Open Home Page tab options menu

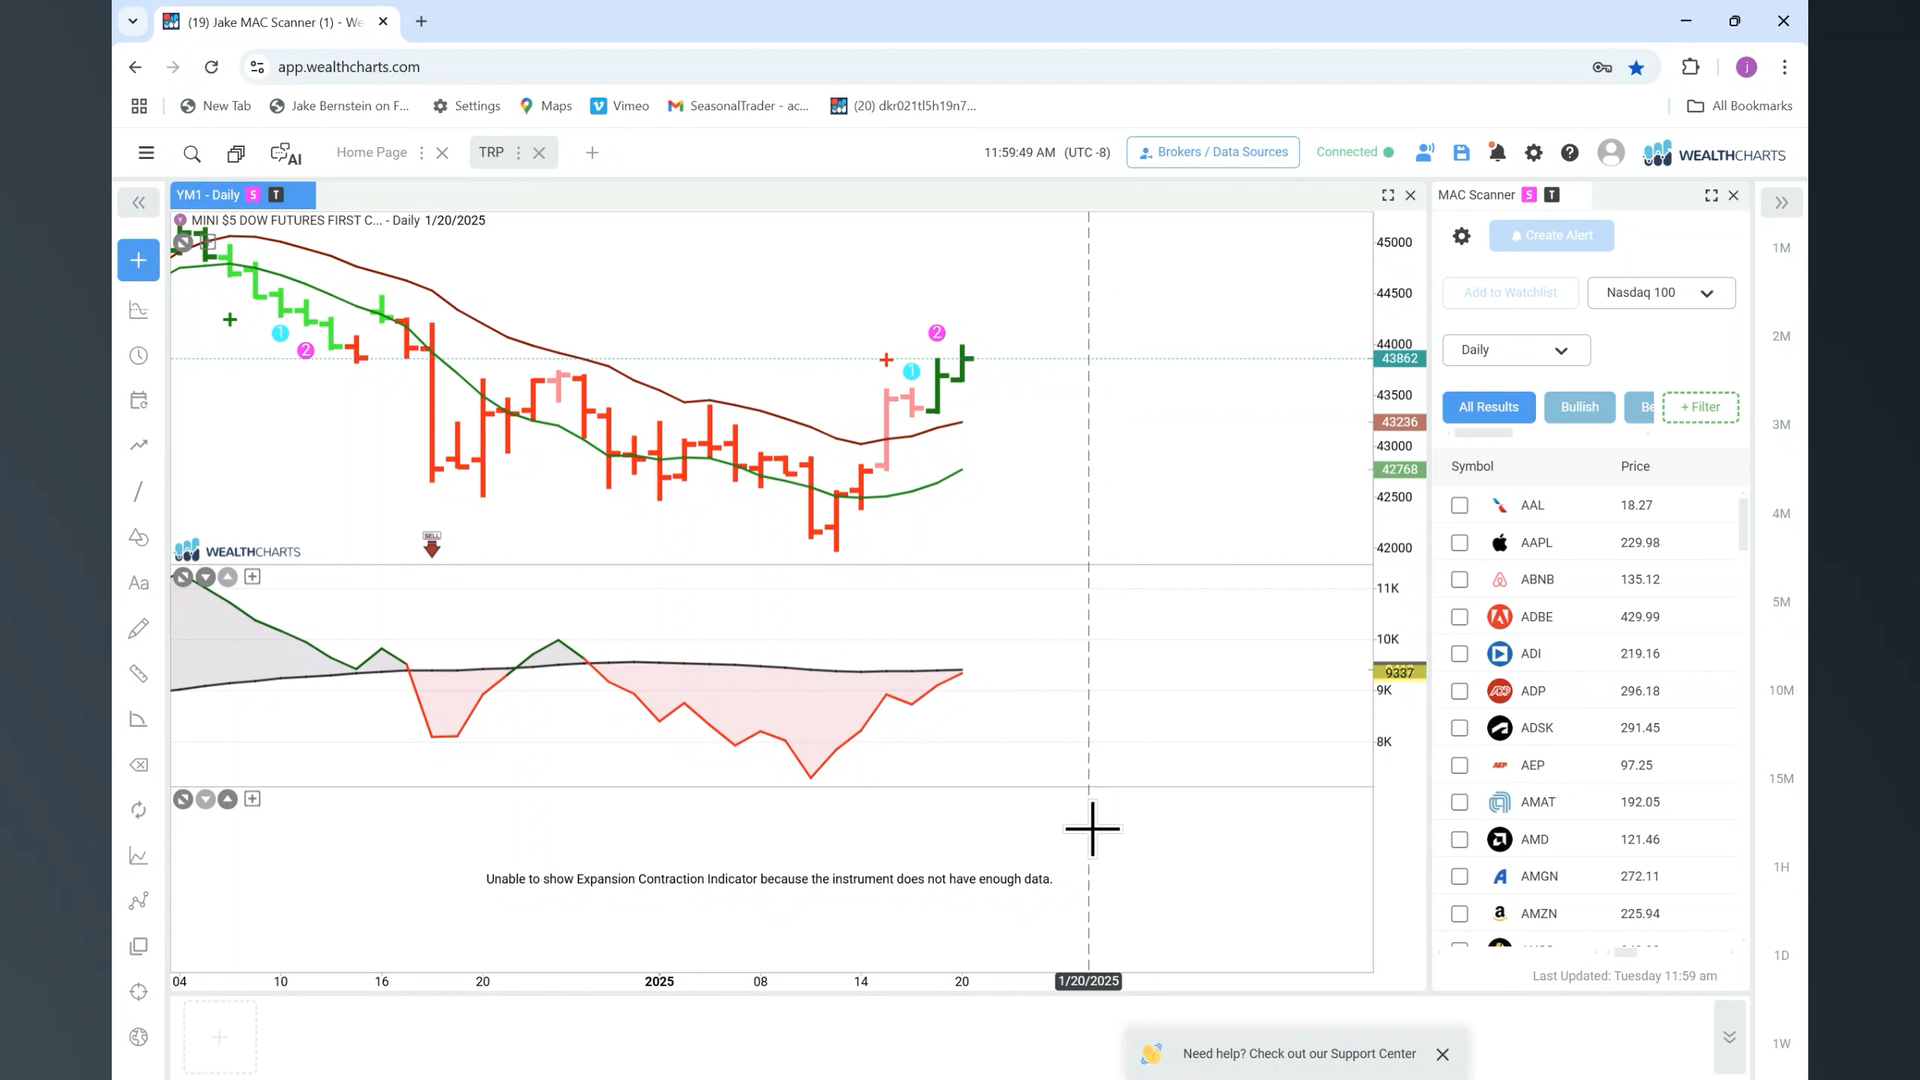421,153
